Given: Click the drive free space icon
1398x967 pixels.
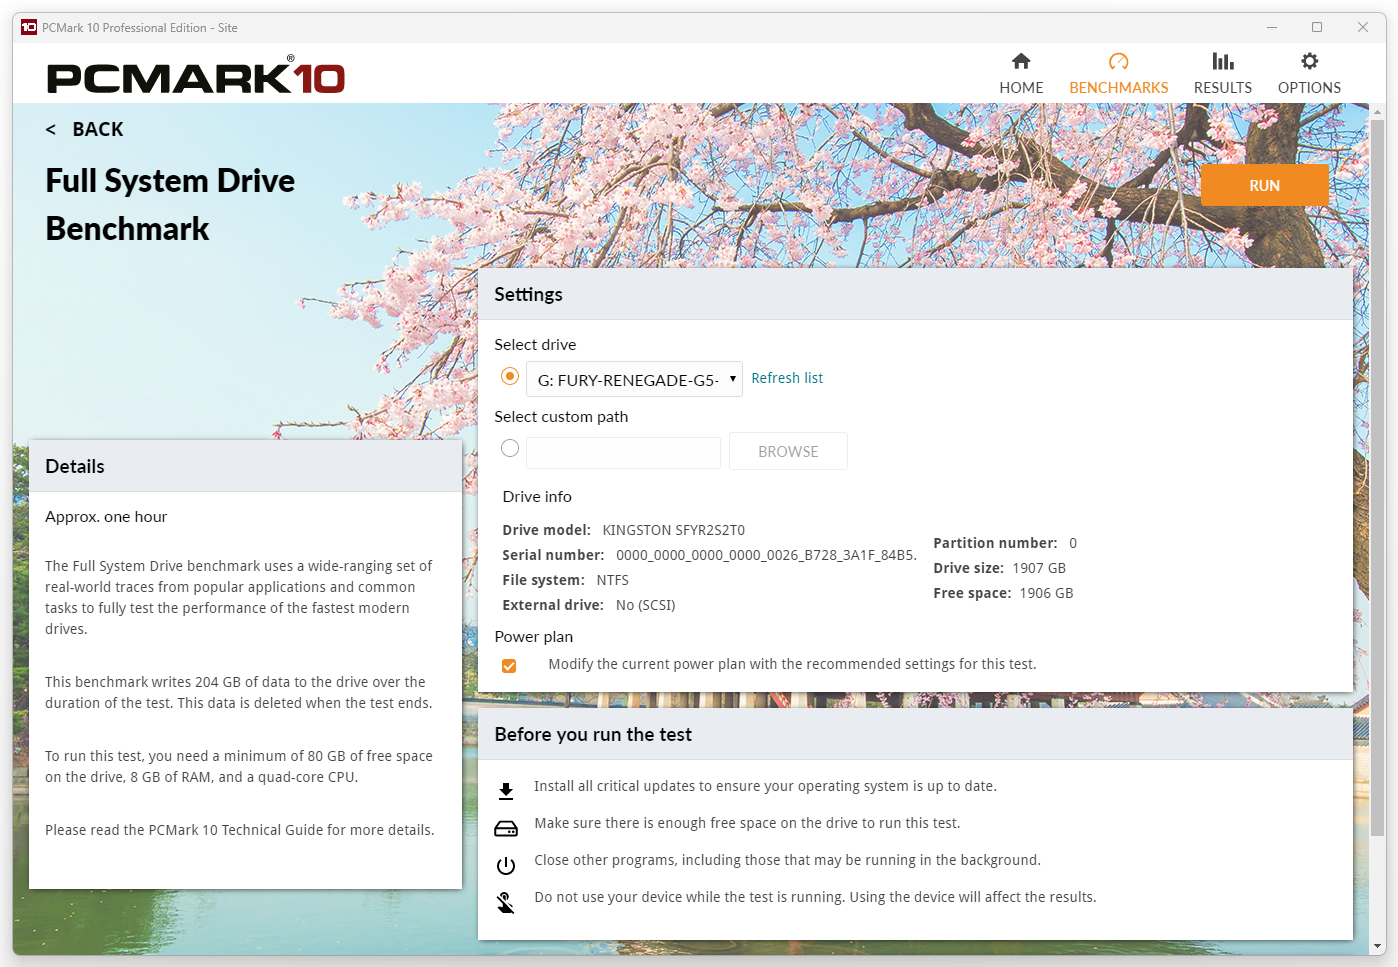Looking at the screenshot, I should [x=506, y=829].
